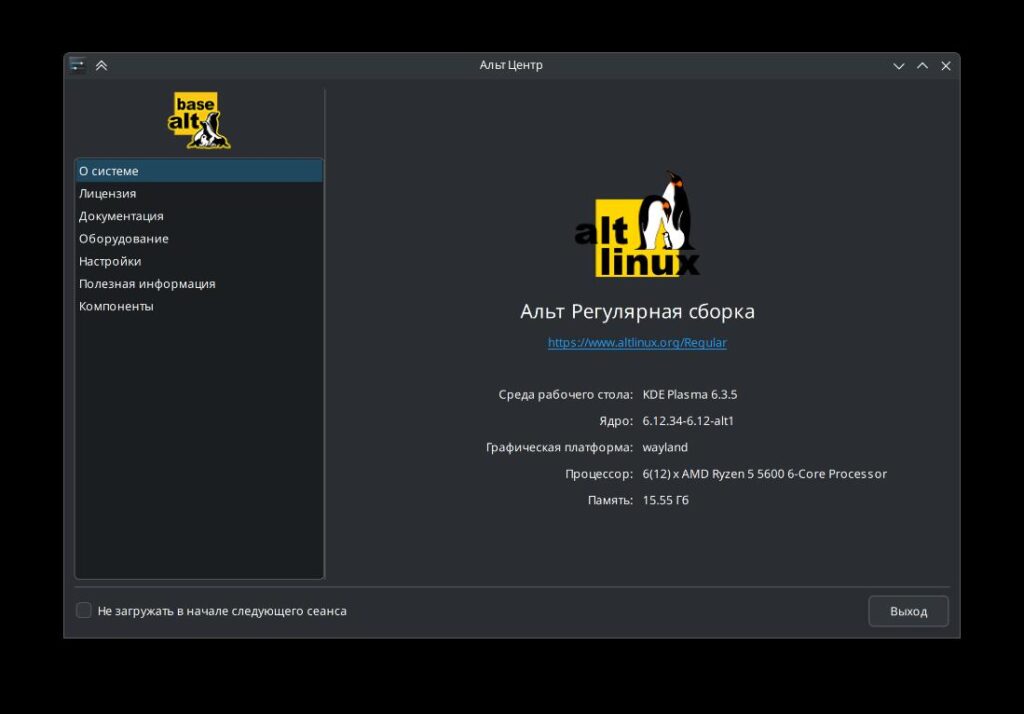The width and height of the screenshot is (1024, 714).
Task: Open the 'Полезная информация' section
Action: coord(199,284)
